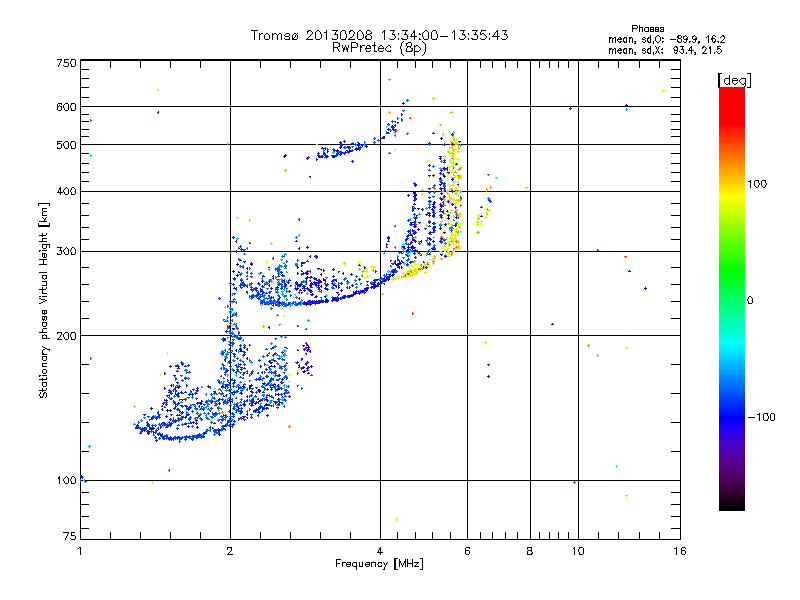Click the y-axis tick label '300'
800x600 pixels.
pos(66,252)
